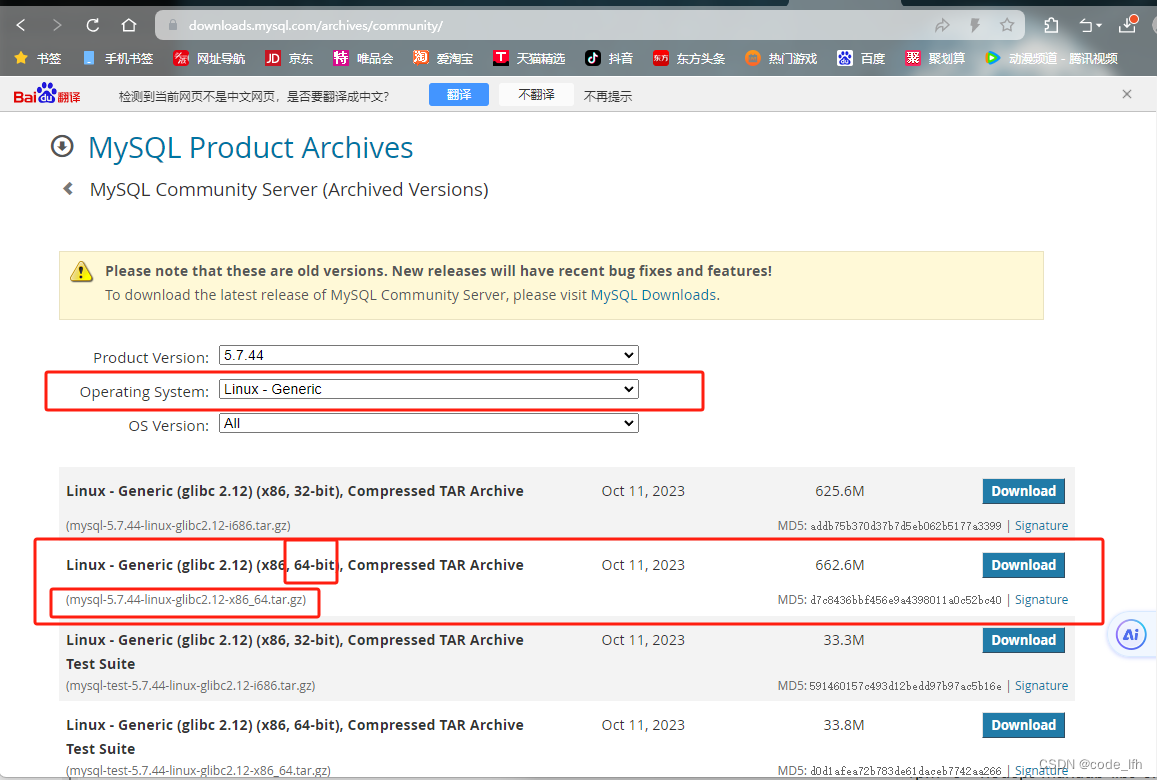Open the Operating System Linux - Generic dropdown
This screenshot has height=780, width=1157.
coord(429,389)
